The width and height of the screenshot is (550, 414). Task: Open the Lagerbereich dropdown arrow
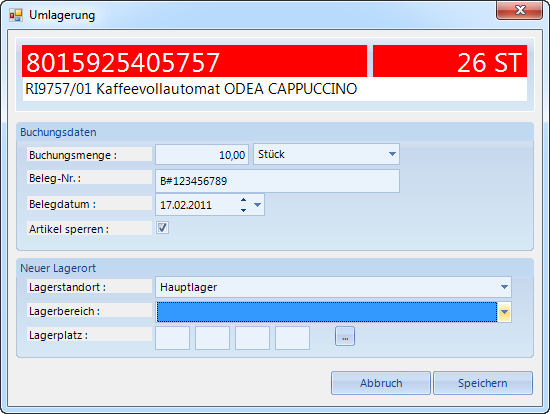pos(504,312)
